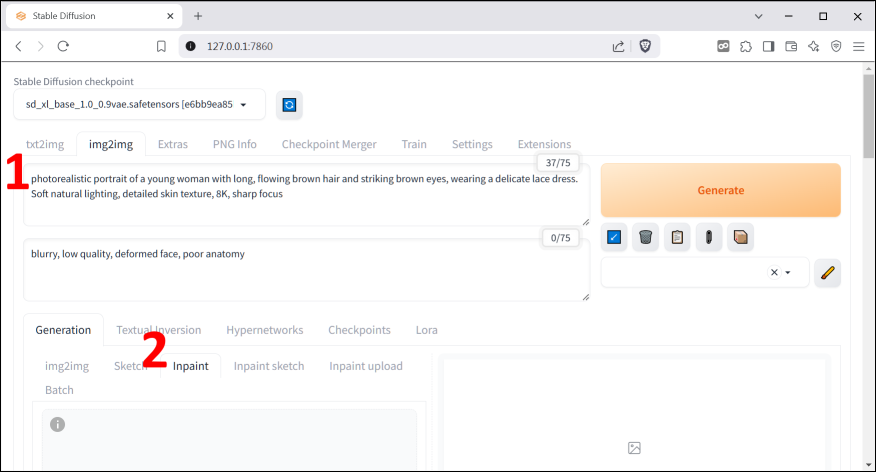Open the Stable Diffusion checkpoint dropdown
The height and width of the screenshot is (472, 876).
tap(140, 104)
